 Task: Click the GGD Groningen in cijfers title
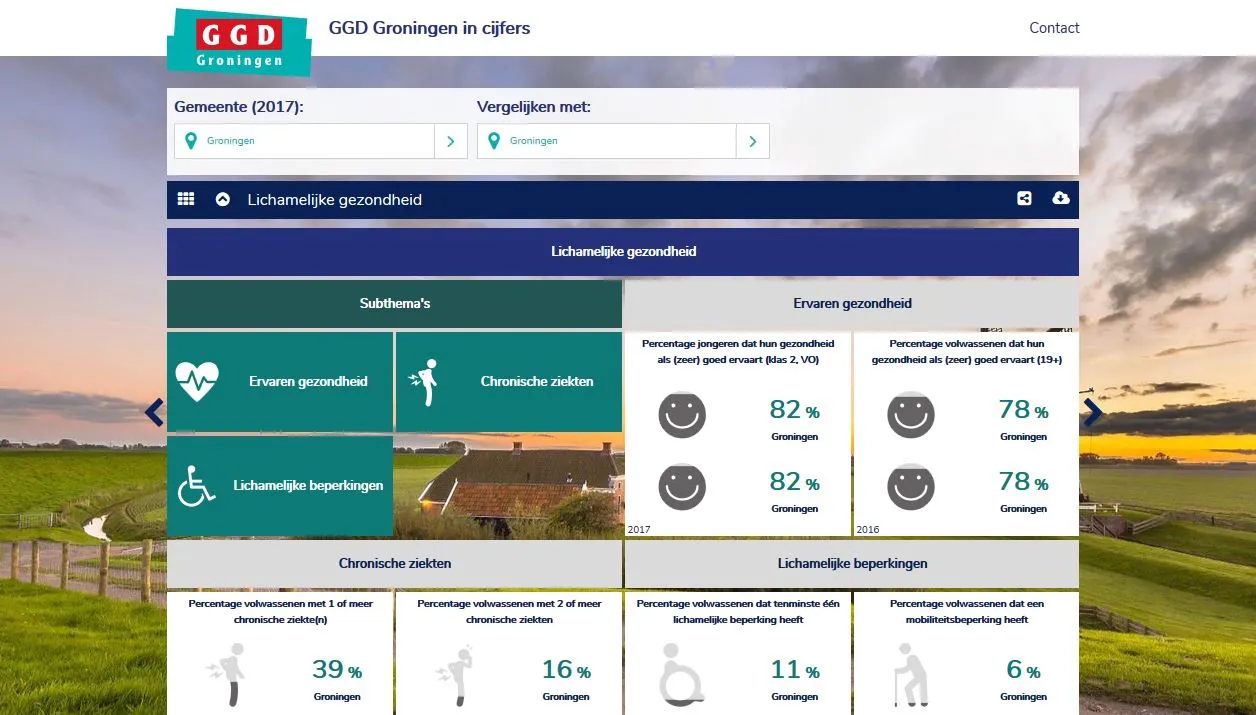click(x=429, y=28)
